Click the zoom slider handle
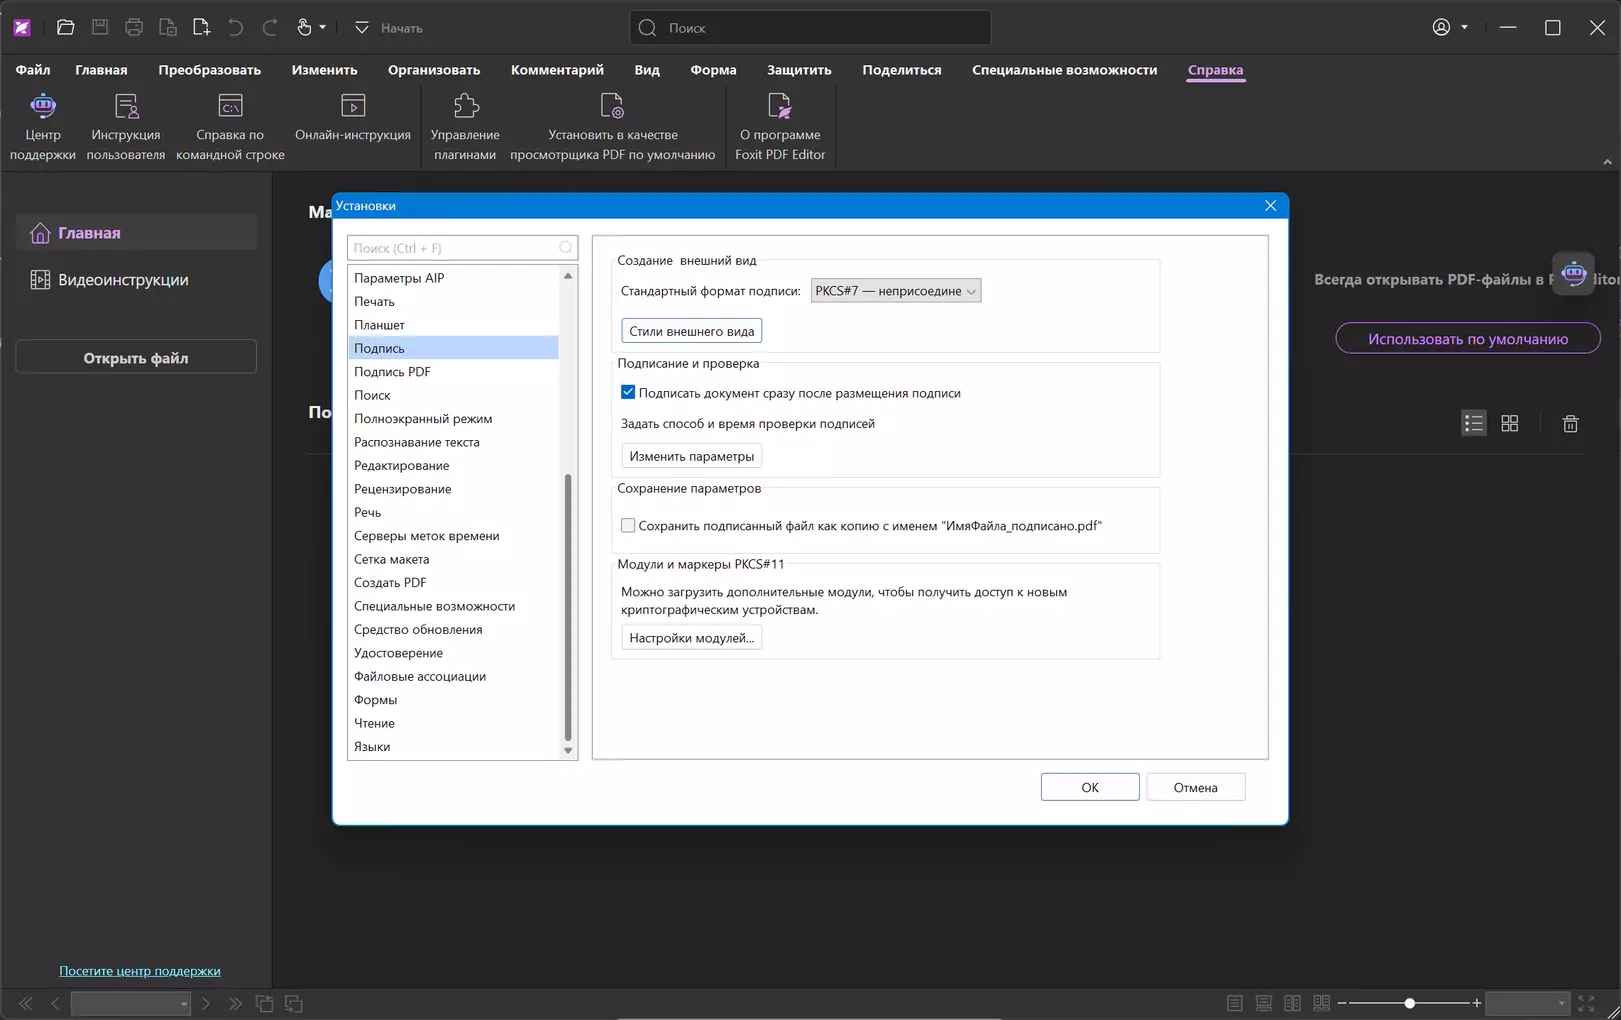 (1409, 1003)
